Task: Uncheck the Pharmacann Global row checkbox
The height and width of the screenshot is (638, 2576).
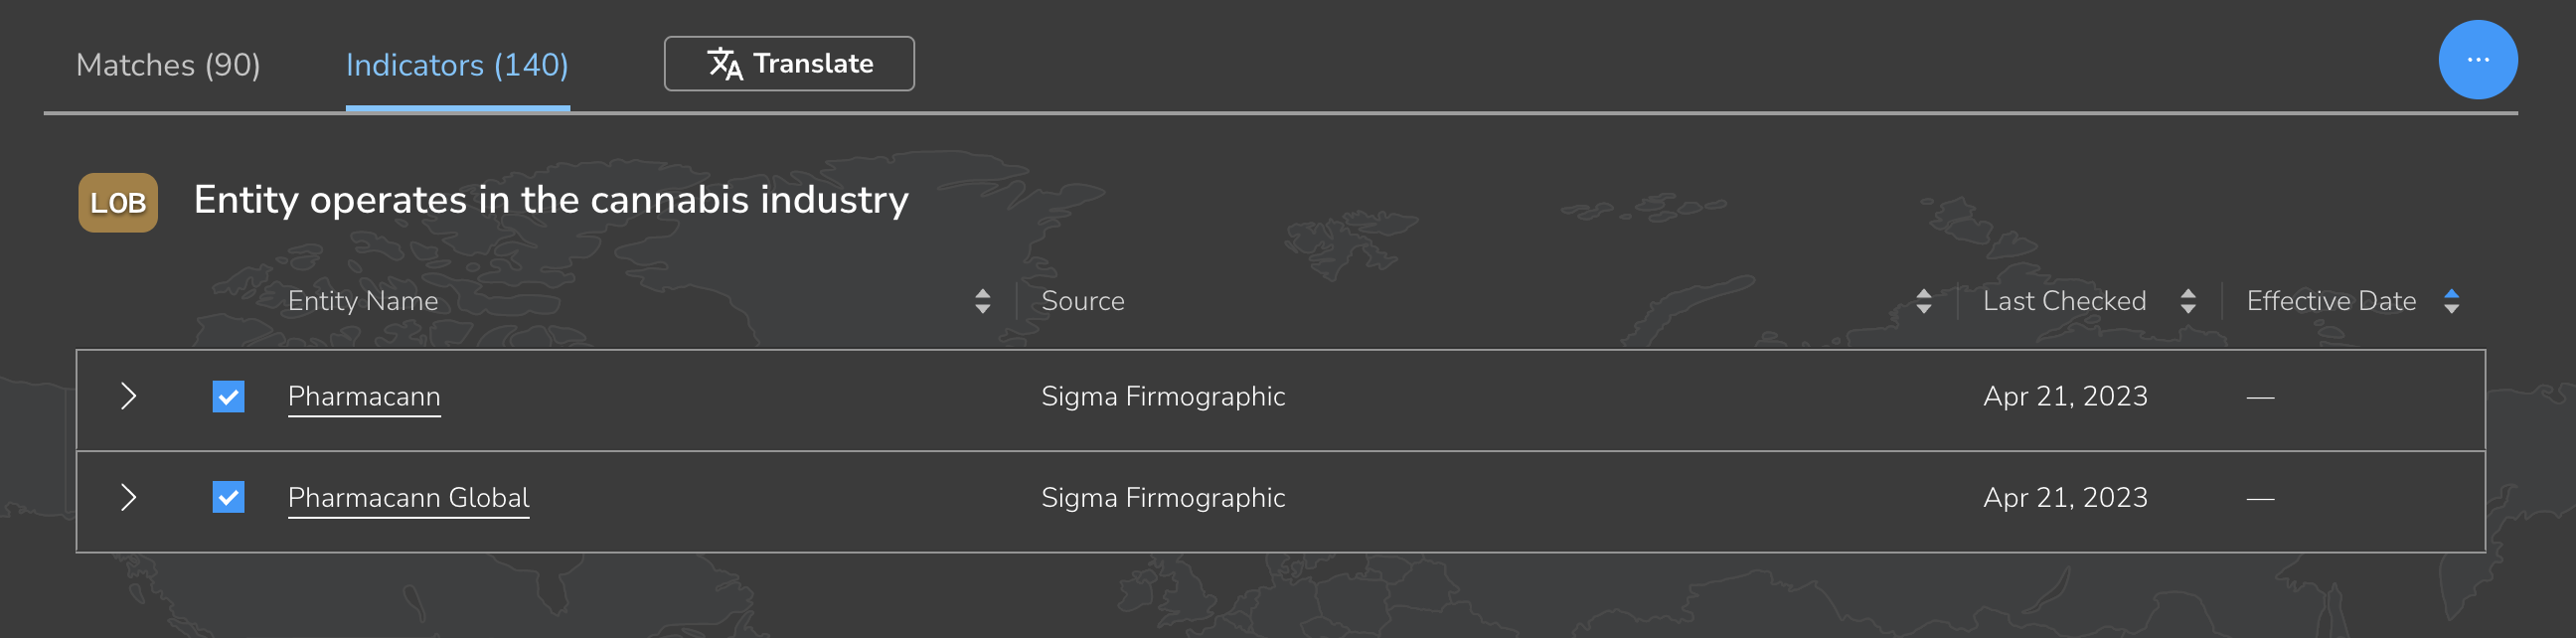Action: (x=228, y=497)
